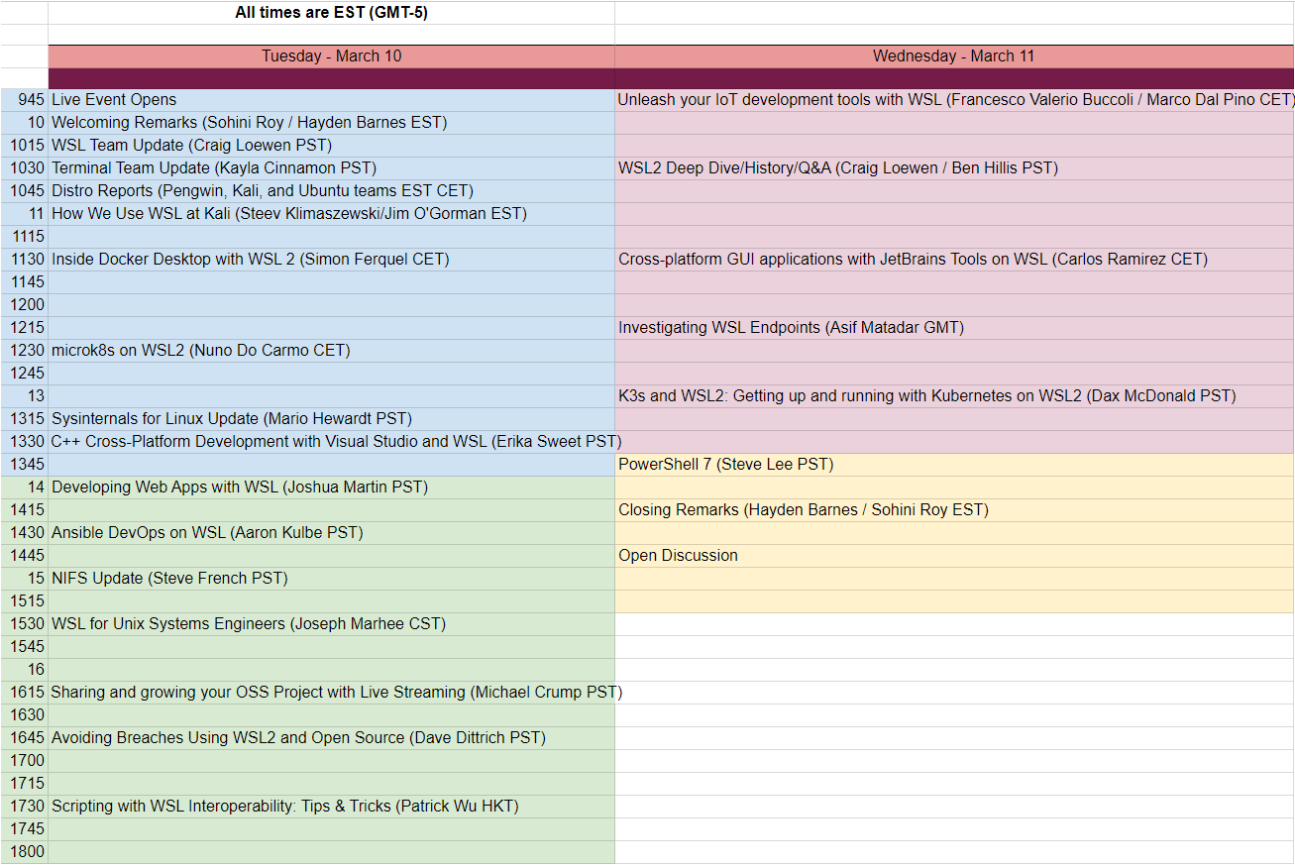
Task: Select the 1115 time cell
Action: tap(24, 237)
